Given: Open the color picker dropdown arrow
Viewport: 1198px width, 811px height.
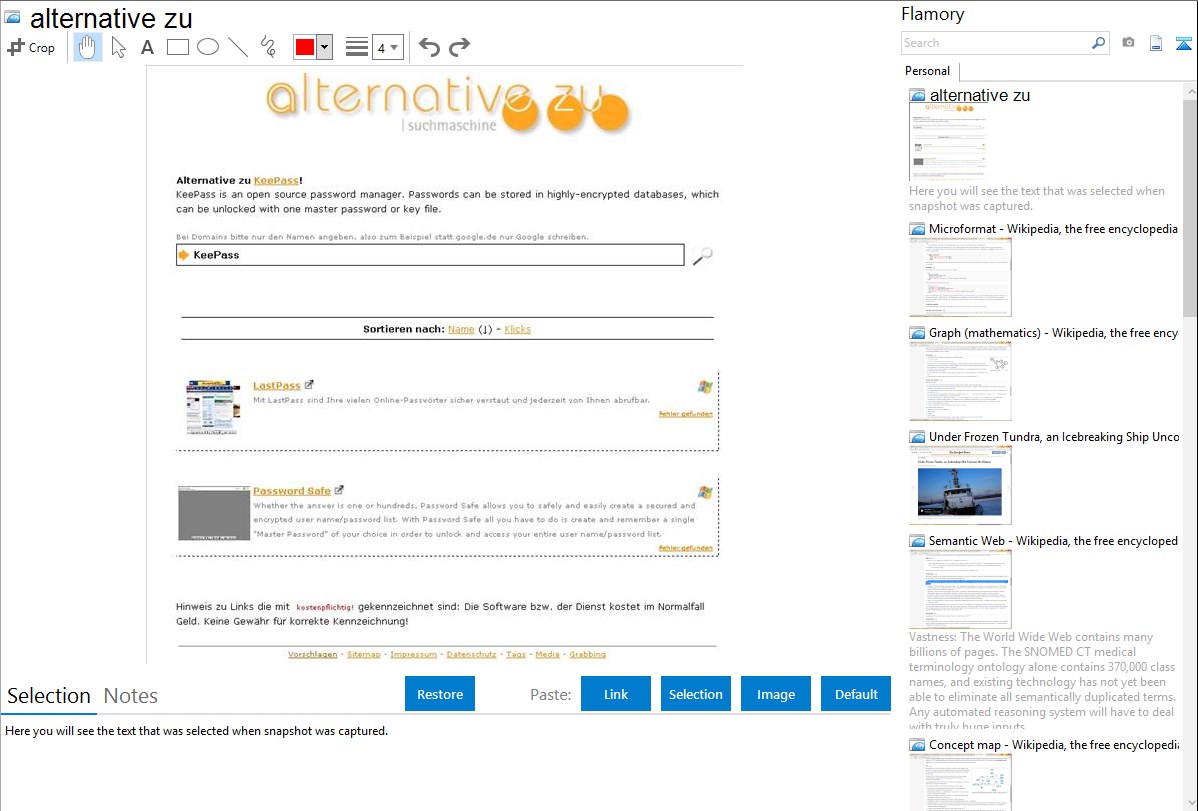Looking at the screenshot, I should coord(325,47).
